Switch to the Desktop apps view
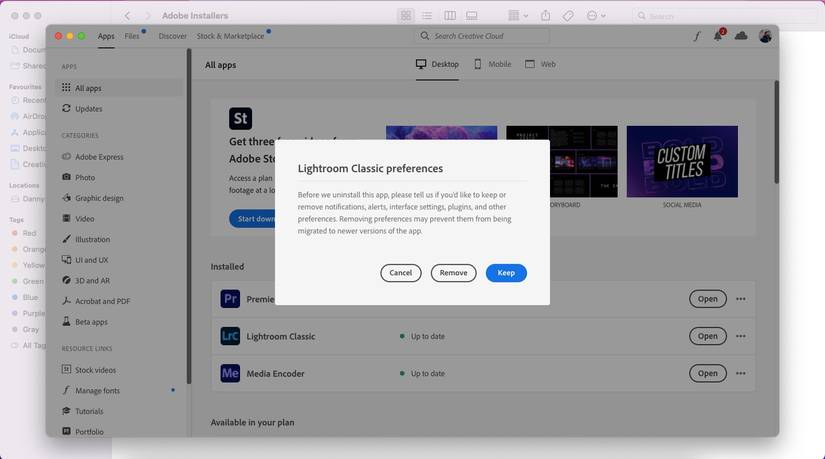This screenshot has width=825, height=459. (x=437, y=64)
